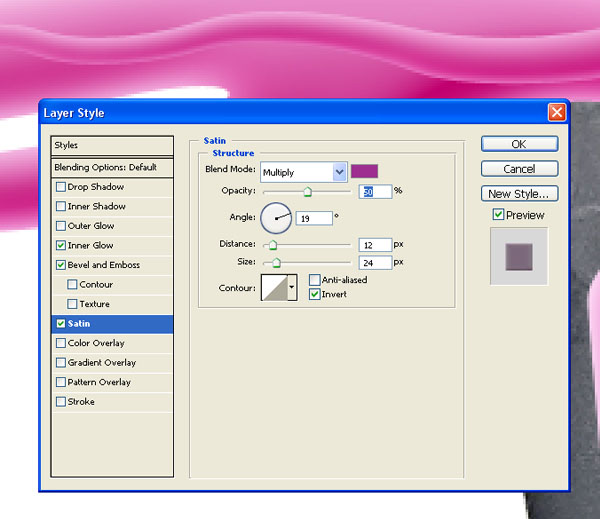Open the purple satin color swatch

(x=364, y=171)
